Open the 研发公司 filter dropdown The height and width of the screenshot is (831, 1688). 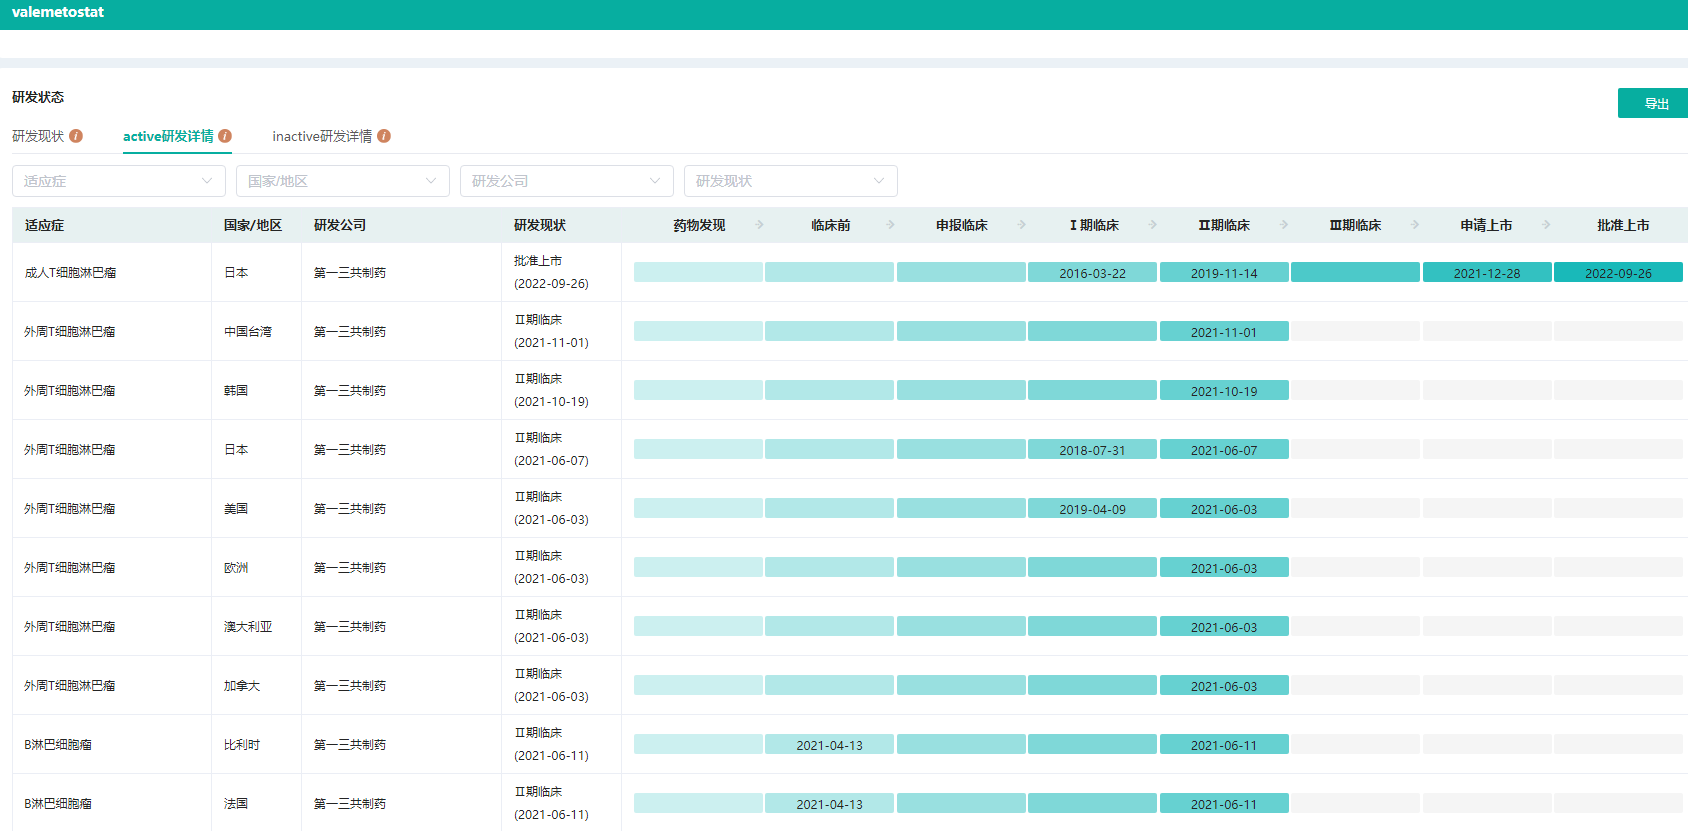tap(566, 181)
